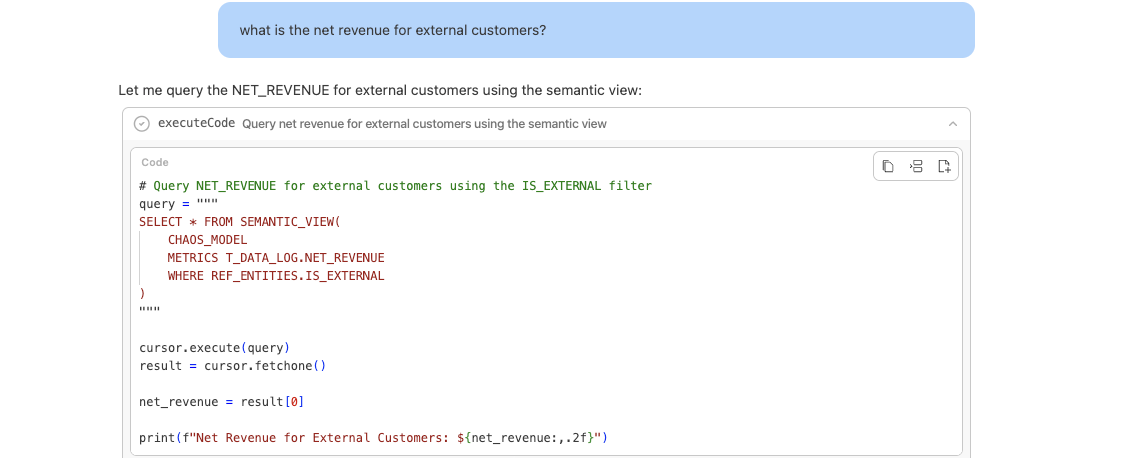The image size is (1136, 458).
Task: Click the 'Code' section label
Action: point(155,162)
